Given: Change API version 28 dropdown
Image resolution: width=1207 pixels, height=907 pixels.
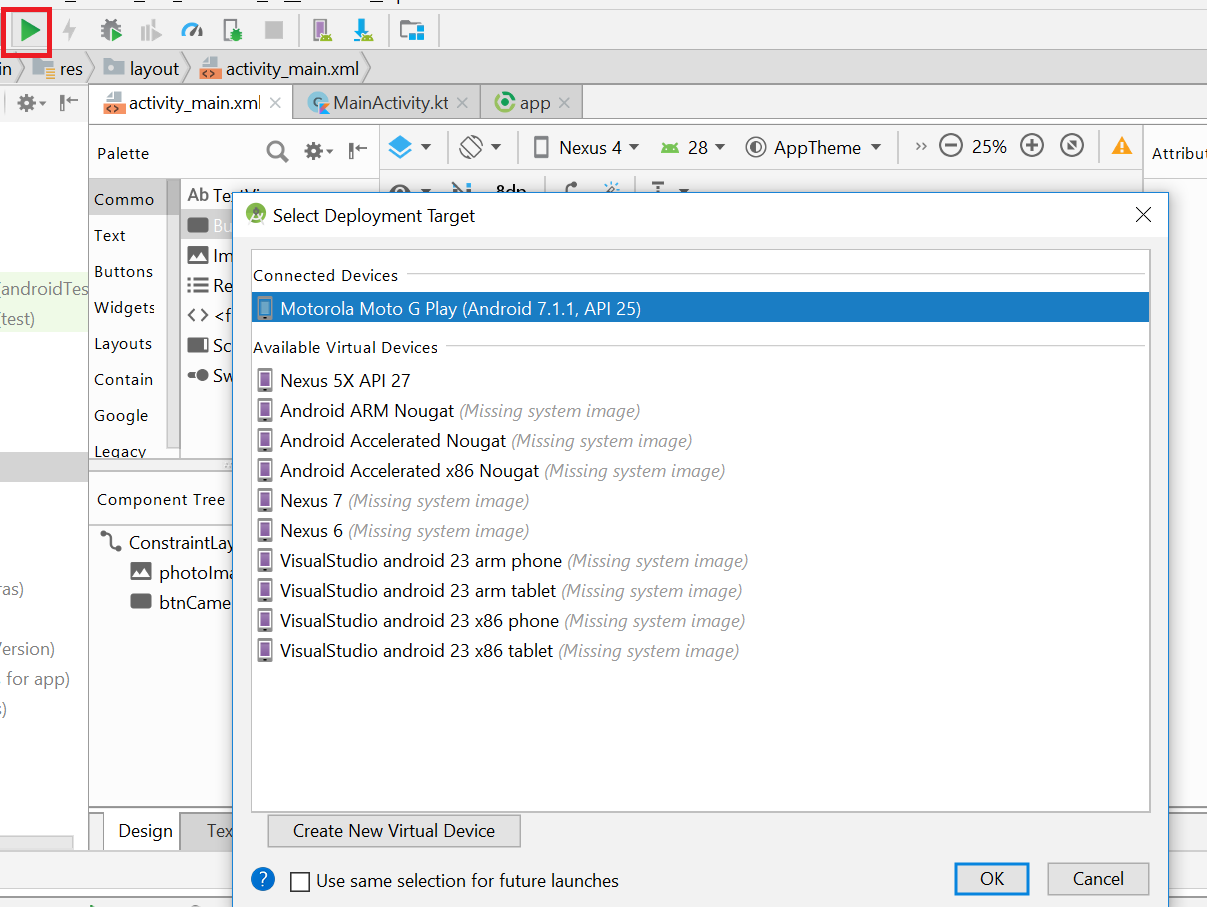Looking at the screenshot, I should point(693,148).
